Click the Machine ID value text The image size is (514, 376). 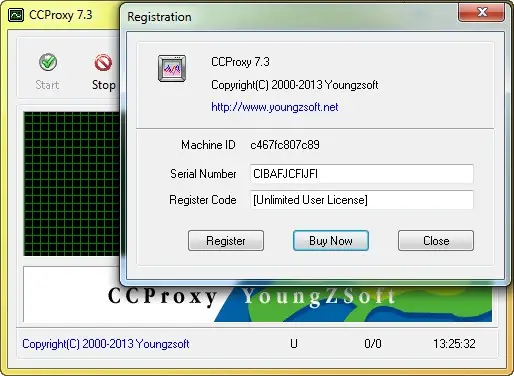(285, 145)
